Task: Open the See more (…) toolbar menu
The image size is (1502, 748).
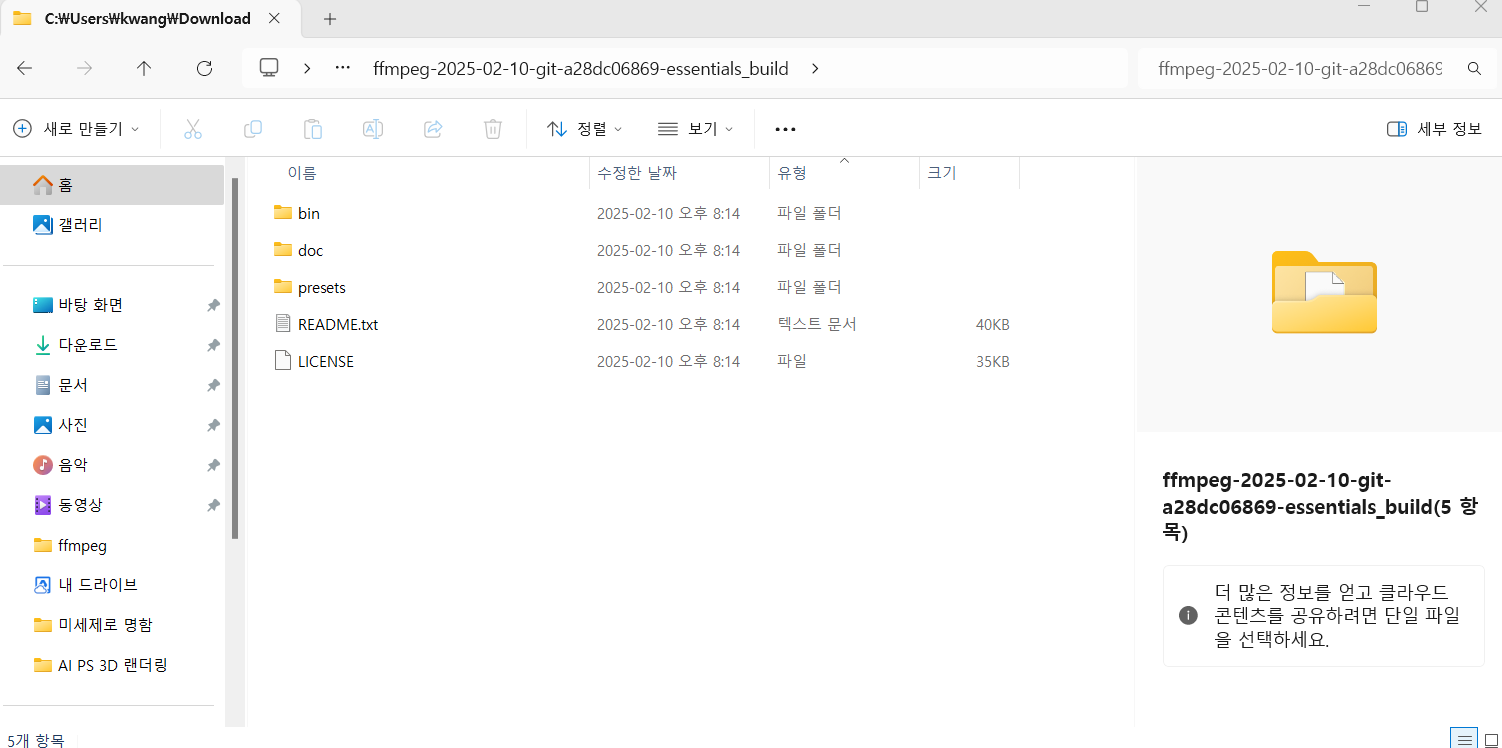Action: coord(785,129)
